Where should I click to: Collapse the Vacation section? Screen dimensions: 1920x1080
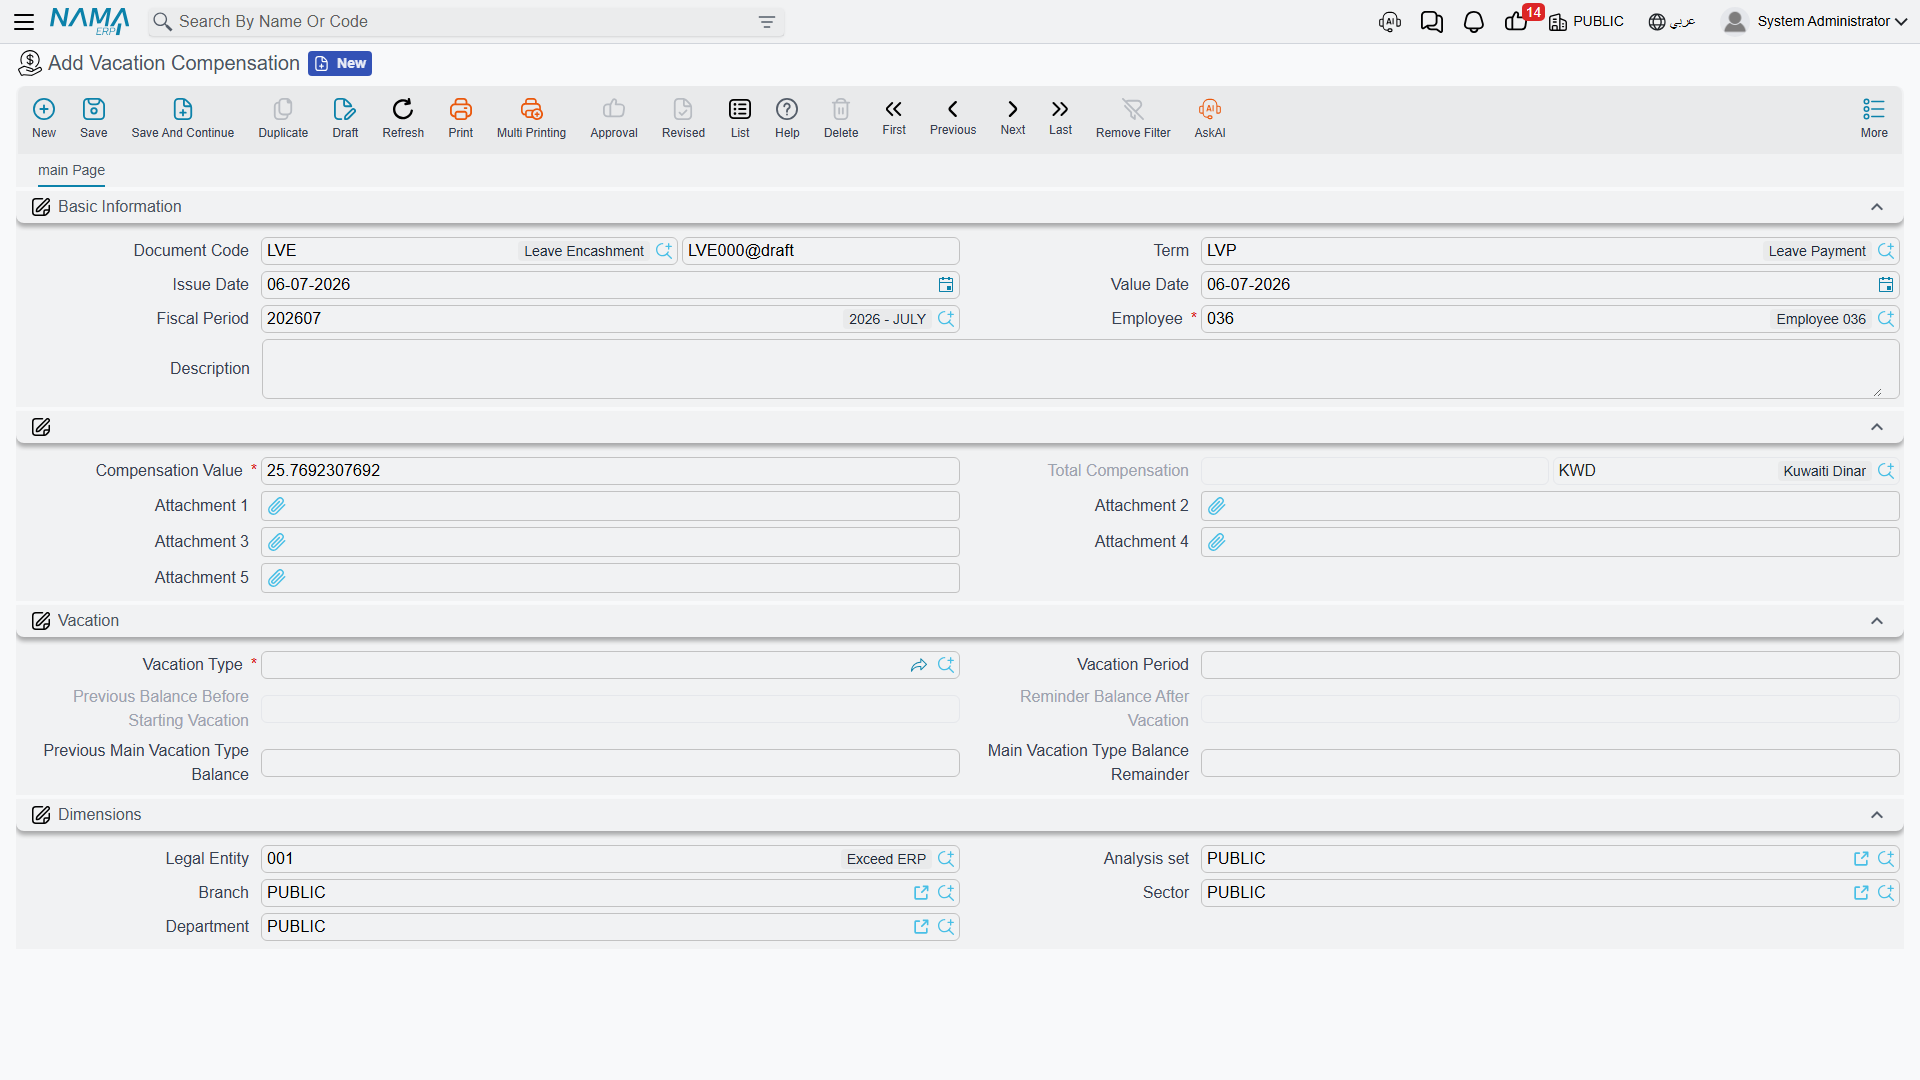1877,621
